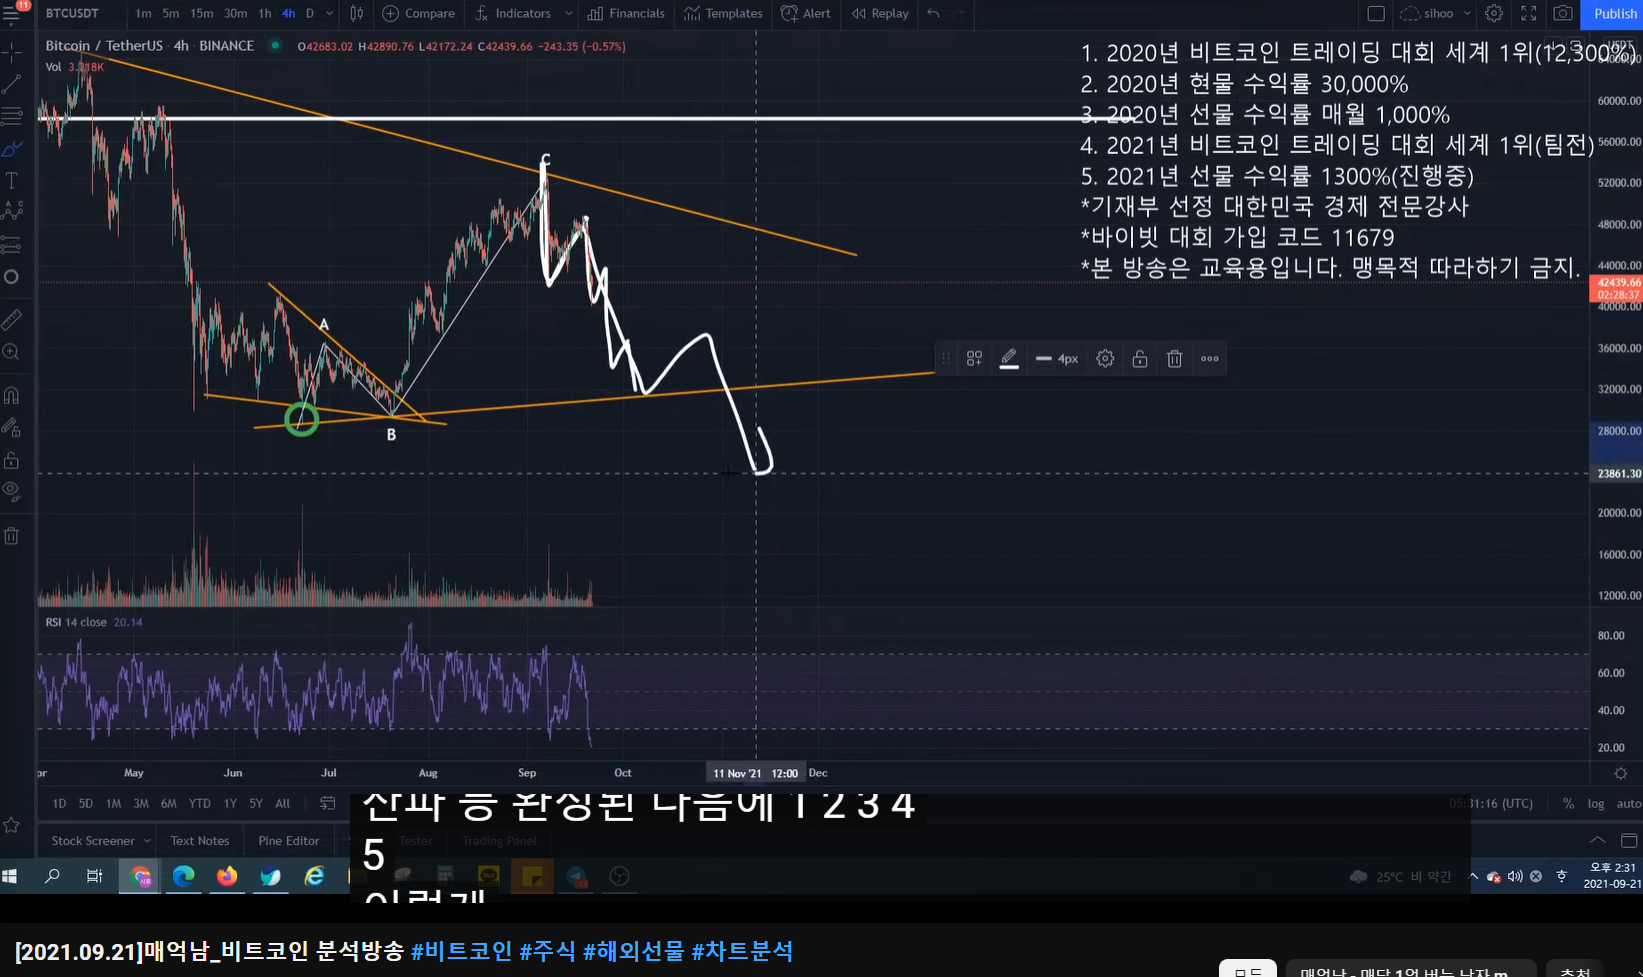The height and width of the screenshot is (977, 1643).
Task: Toggle log scale
Action: [x=1596, y=803]
